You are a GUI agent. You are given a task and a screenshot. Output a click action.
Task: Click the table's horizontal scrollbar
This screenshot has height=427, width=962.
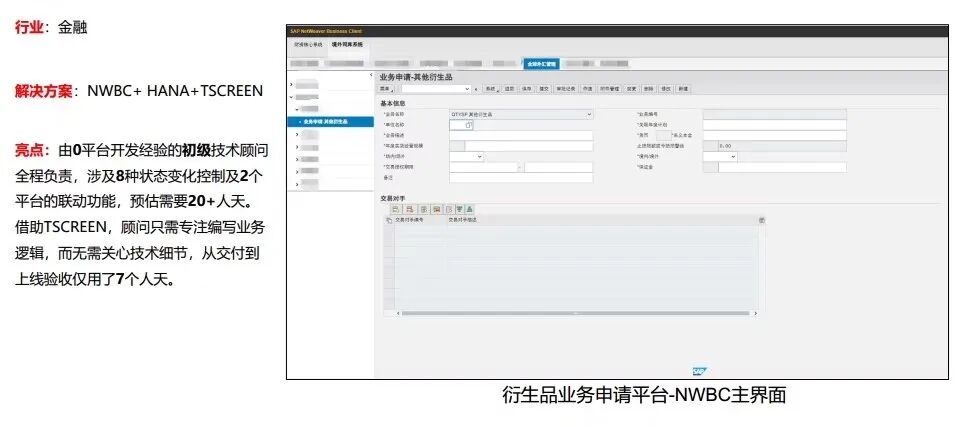(x=575, y=313)
